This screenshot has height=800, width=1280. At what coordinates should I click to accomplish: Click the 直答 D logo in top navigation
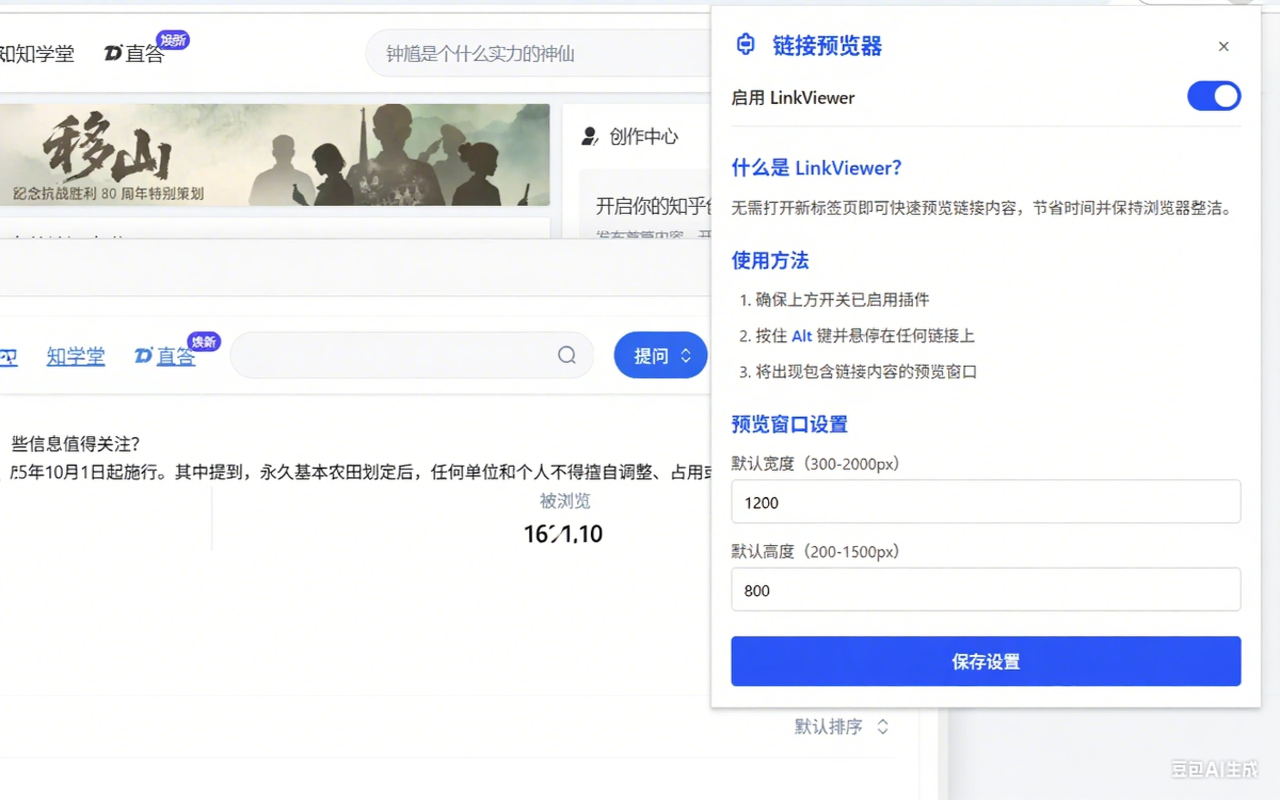coord(113,54)
